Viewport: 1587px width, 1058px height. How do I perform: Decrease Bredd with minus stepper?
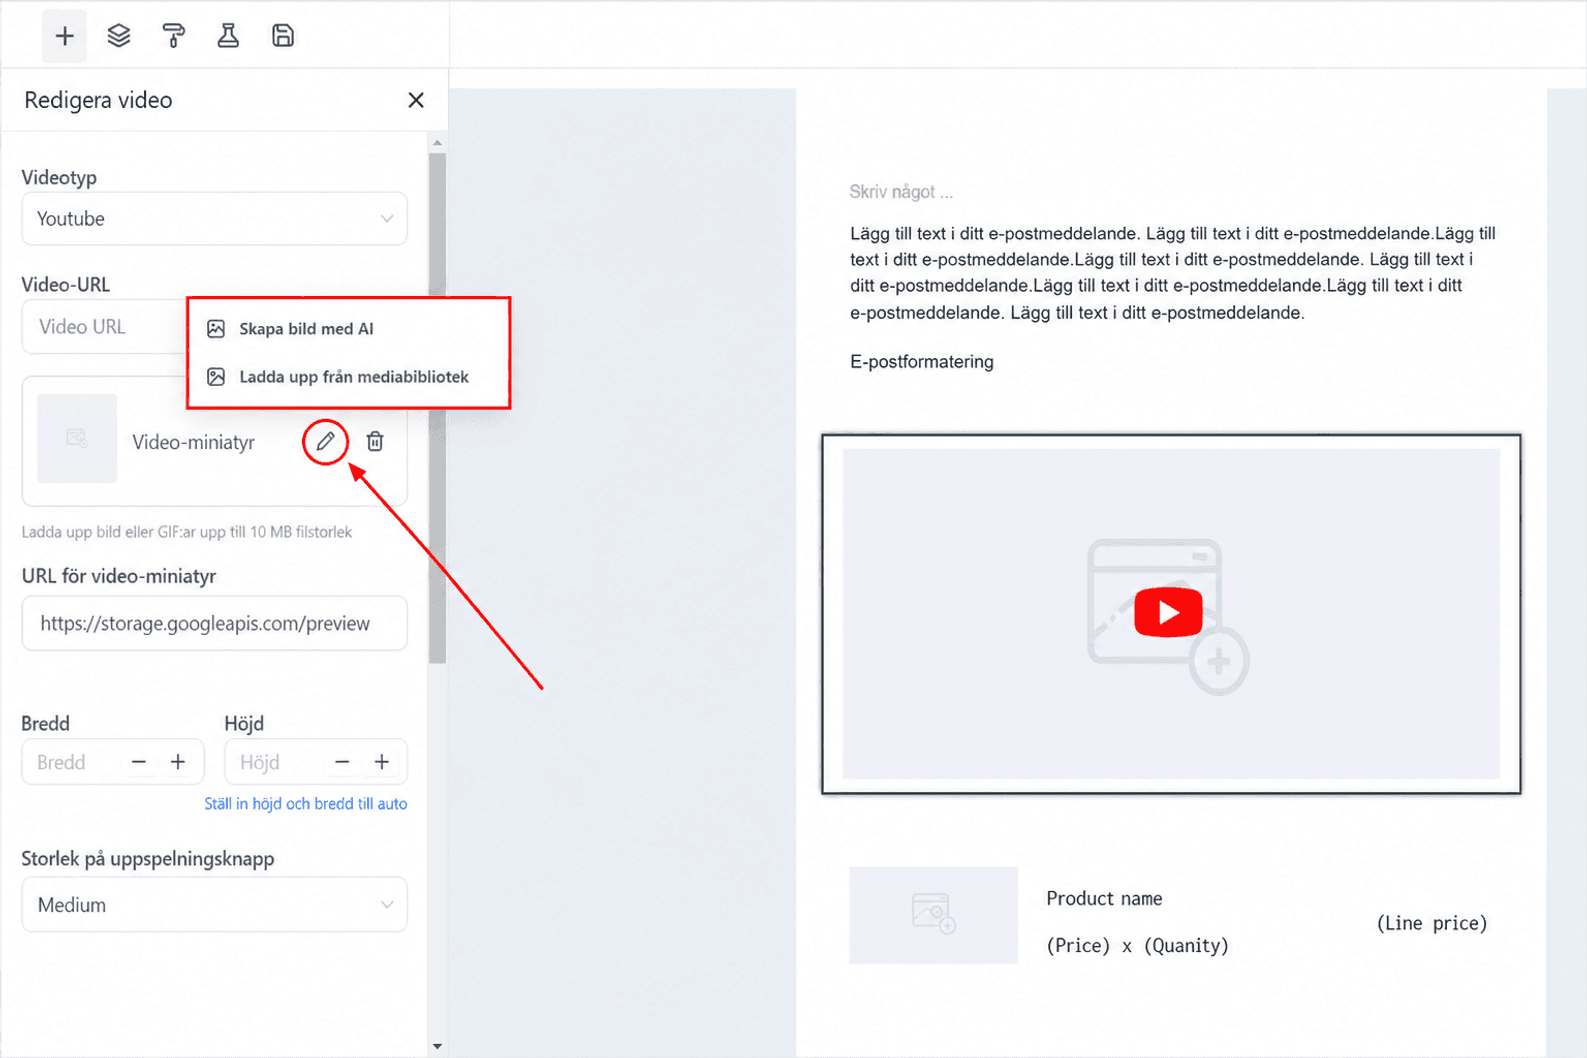(139, 762)
